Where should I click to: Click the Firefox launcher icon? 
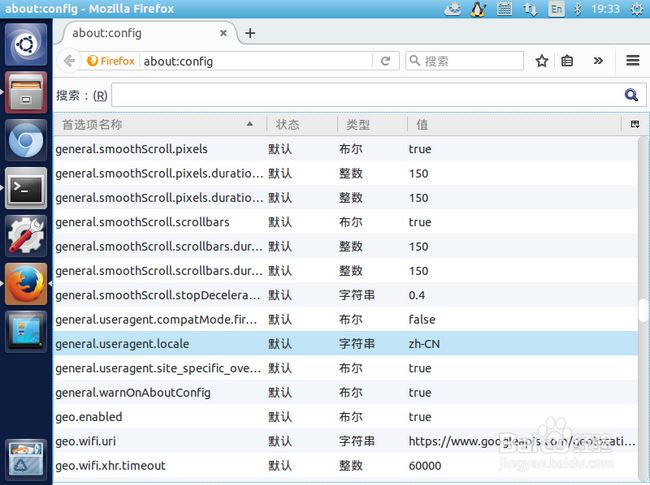coord(26,284)
